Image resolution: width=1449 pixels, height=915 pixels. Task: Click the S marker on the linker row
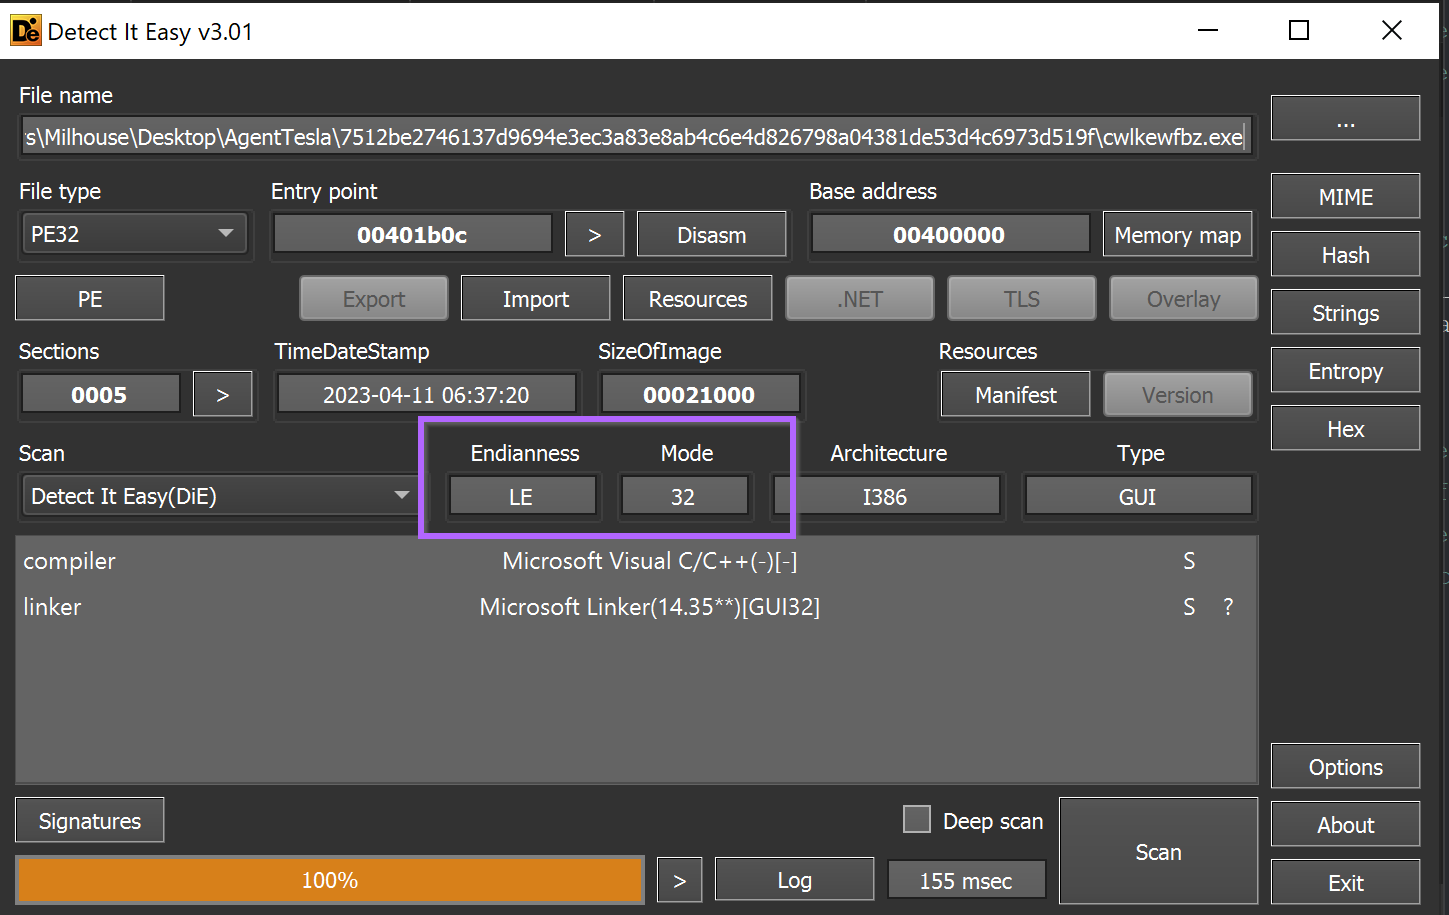coord(1189,607)
